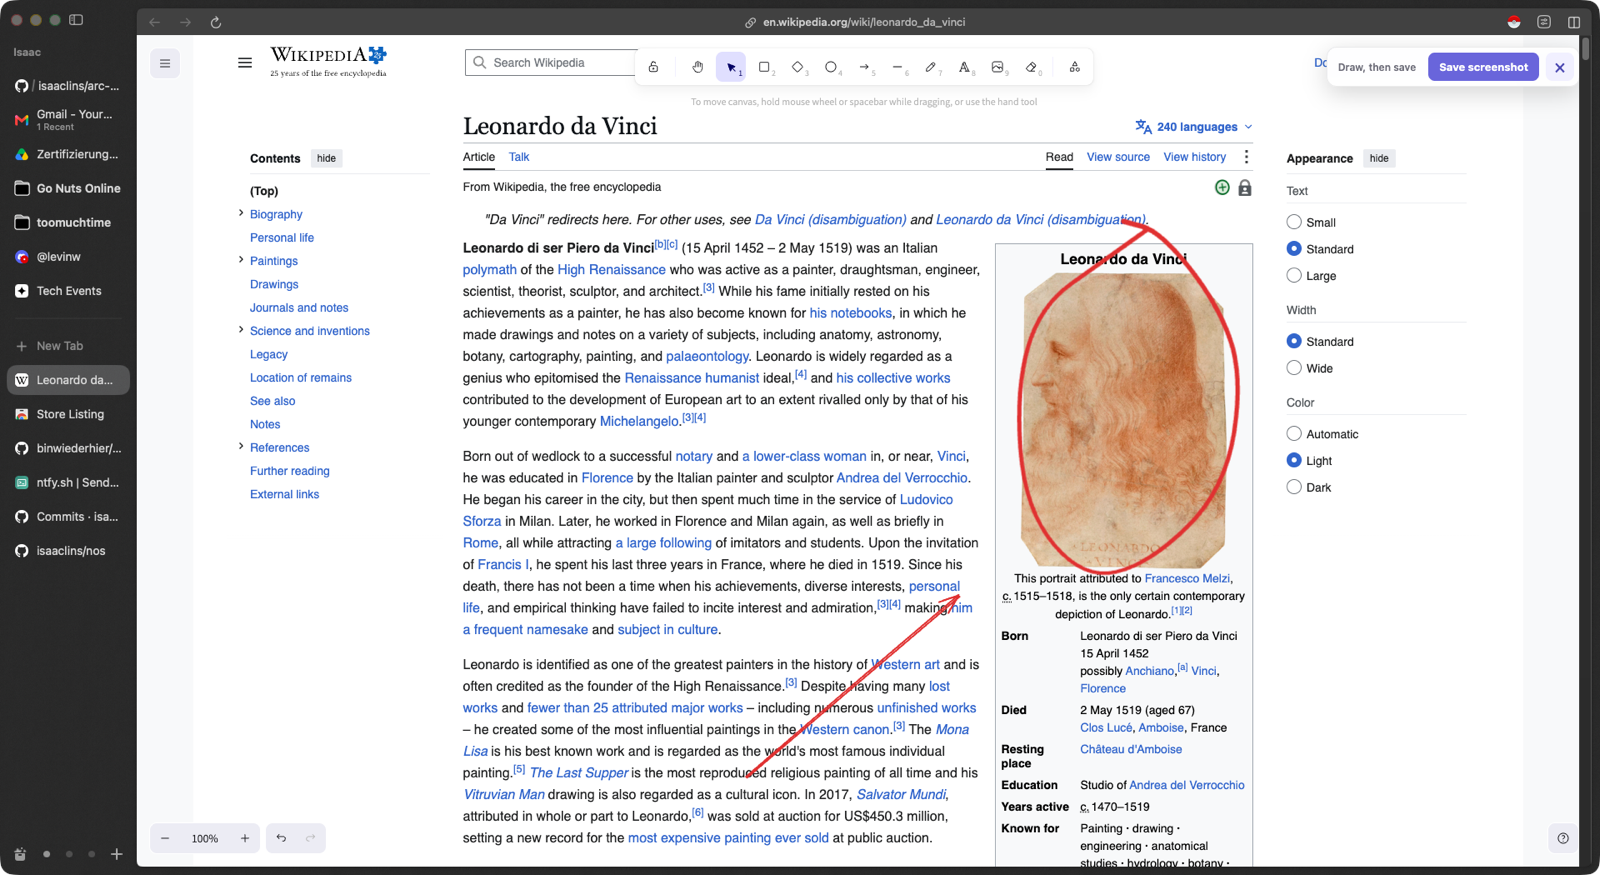Expand Paintings section in contents
Screen dimensions: 1600x875
click(x=241, y=260)
